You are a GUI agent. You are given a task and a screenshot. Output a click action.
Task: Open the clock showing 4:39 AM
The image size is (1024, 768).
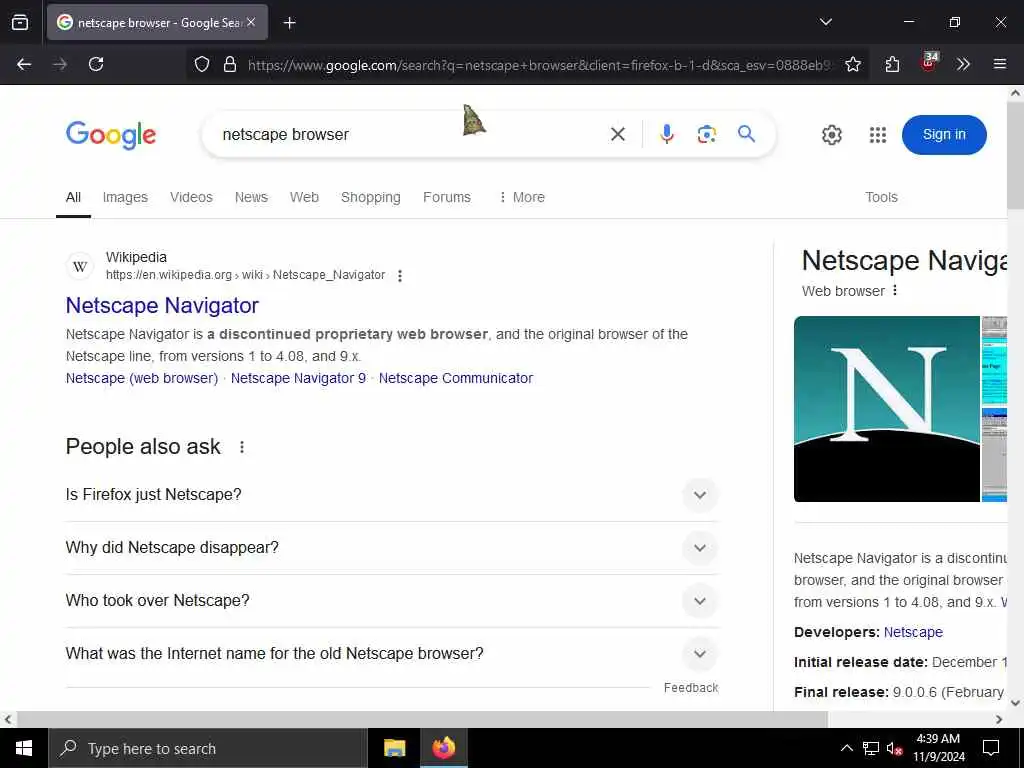(x=938, y=748)
